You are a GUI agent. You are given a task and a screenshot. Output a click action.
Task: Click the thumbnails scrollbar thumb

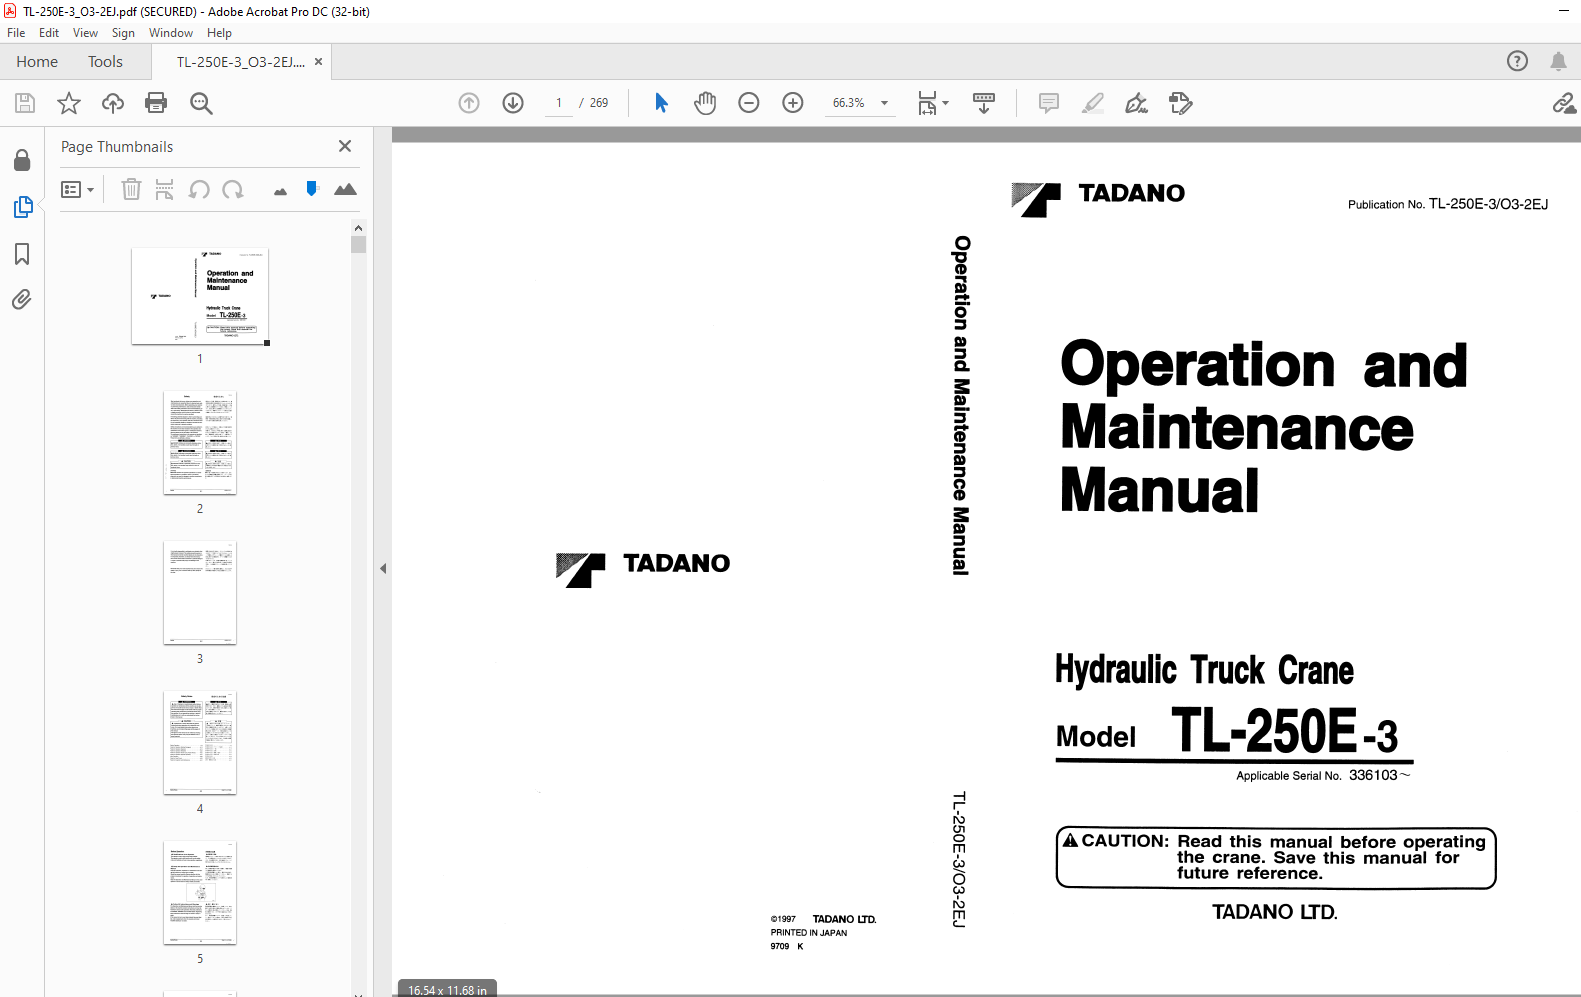pyautogui.click(x=358, y=245)
